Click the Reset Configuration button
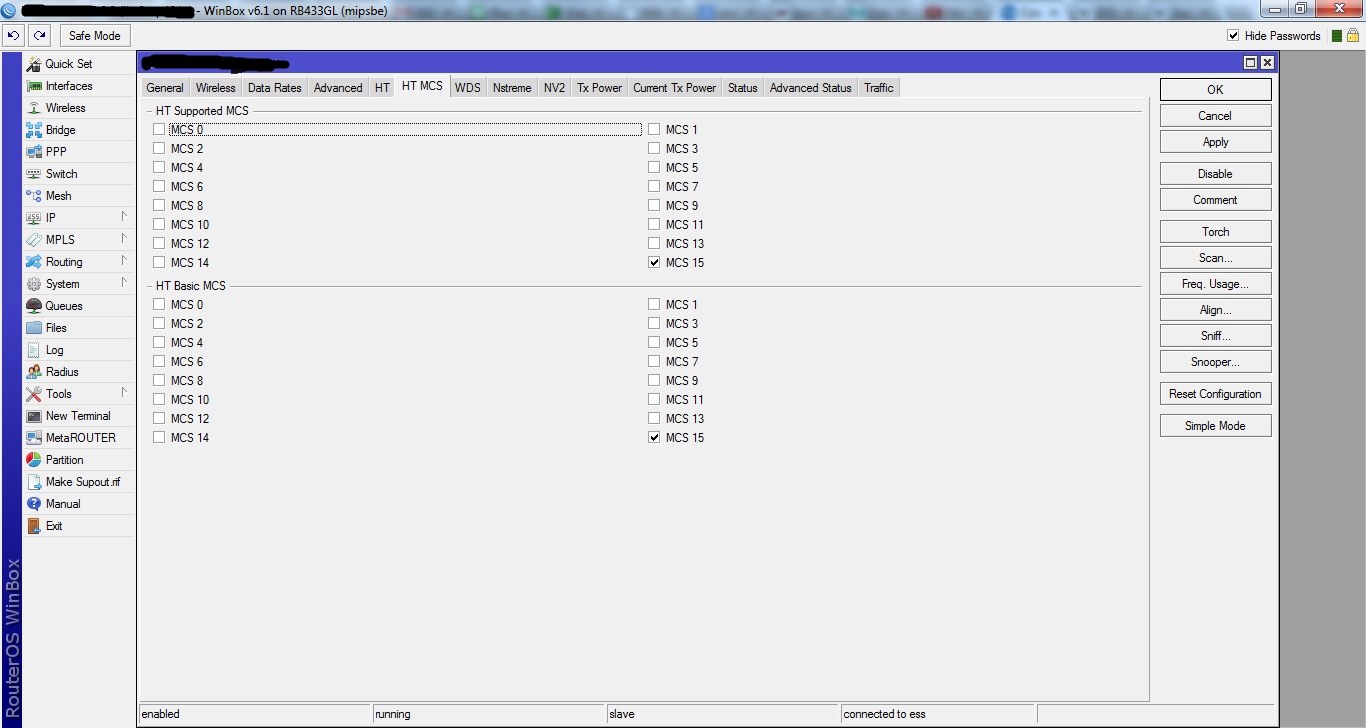1366x728 pixels. (1215, 394)
